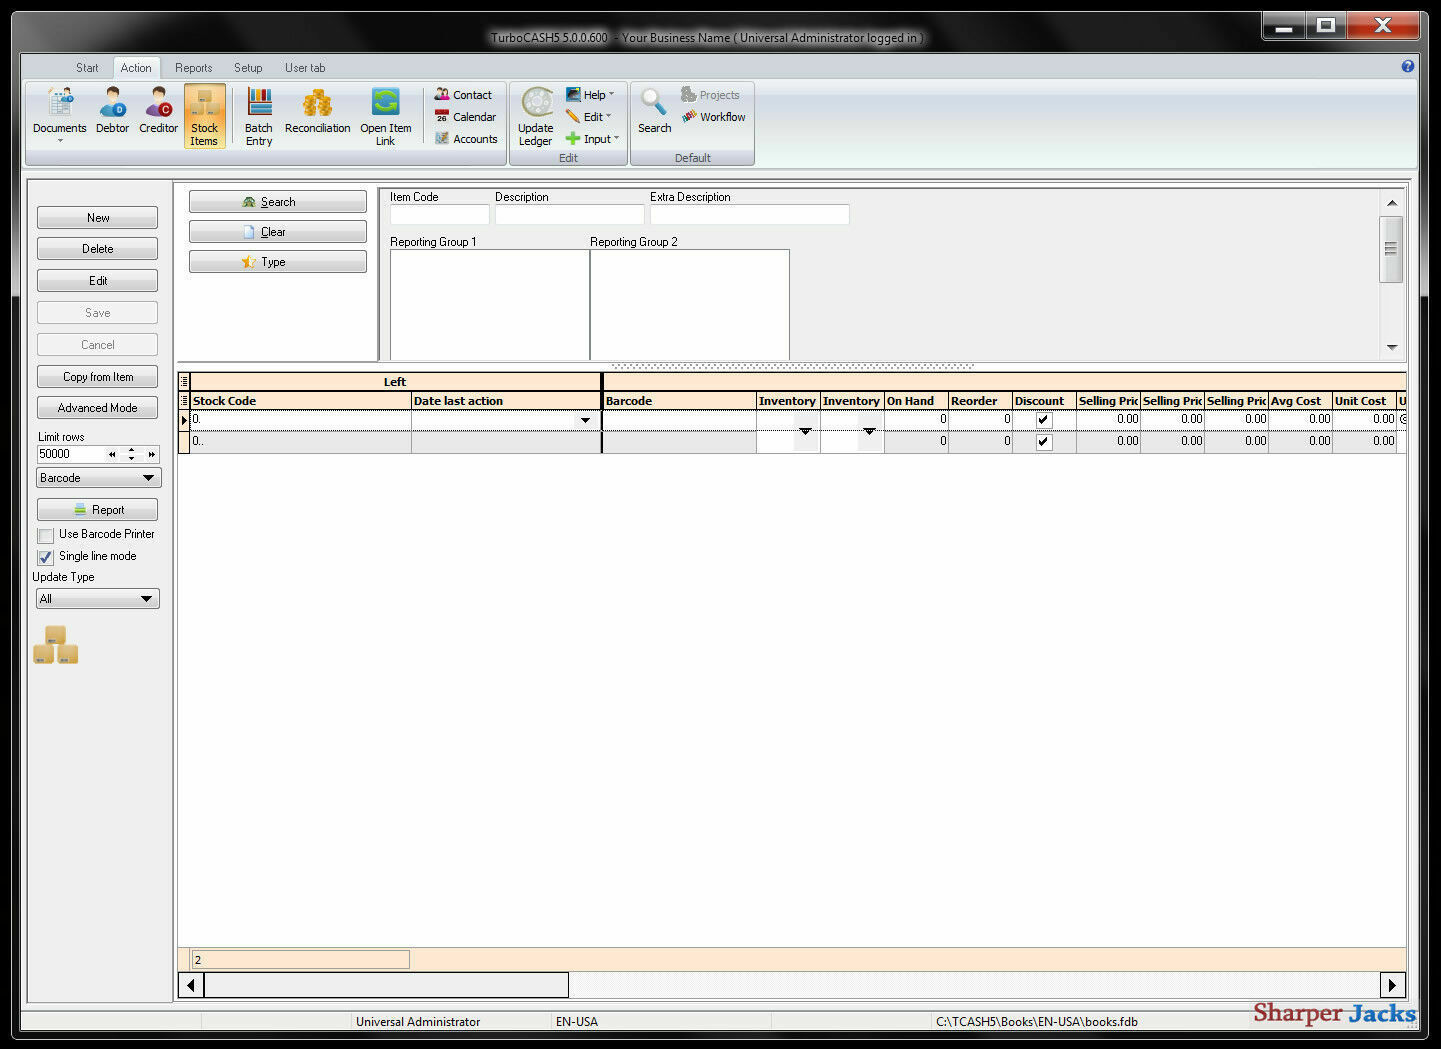Open the Batch Entry icon
Image resolution: width=1441 pixels, height=1049 pixels.
pos(259,116)
